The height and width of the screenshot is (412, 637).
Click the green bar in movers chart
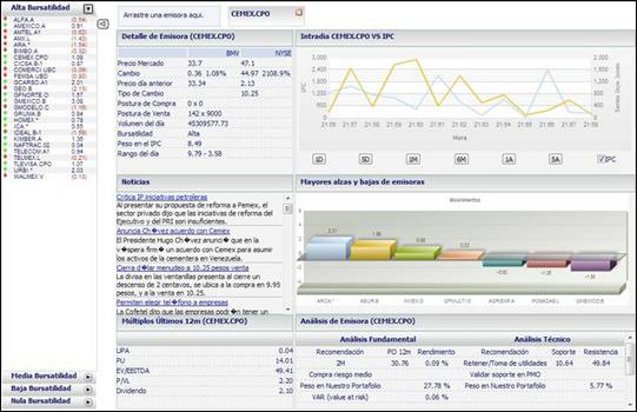tap(417, 253)
